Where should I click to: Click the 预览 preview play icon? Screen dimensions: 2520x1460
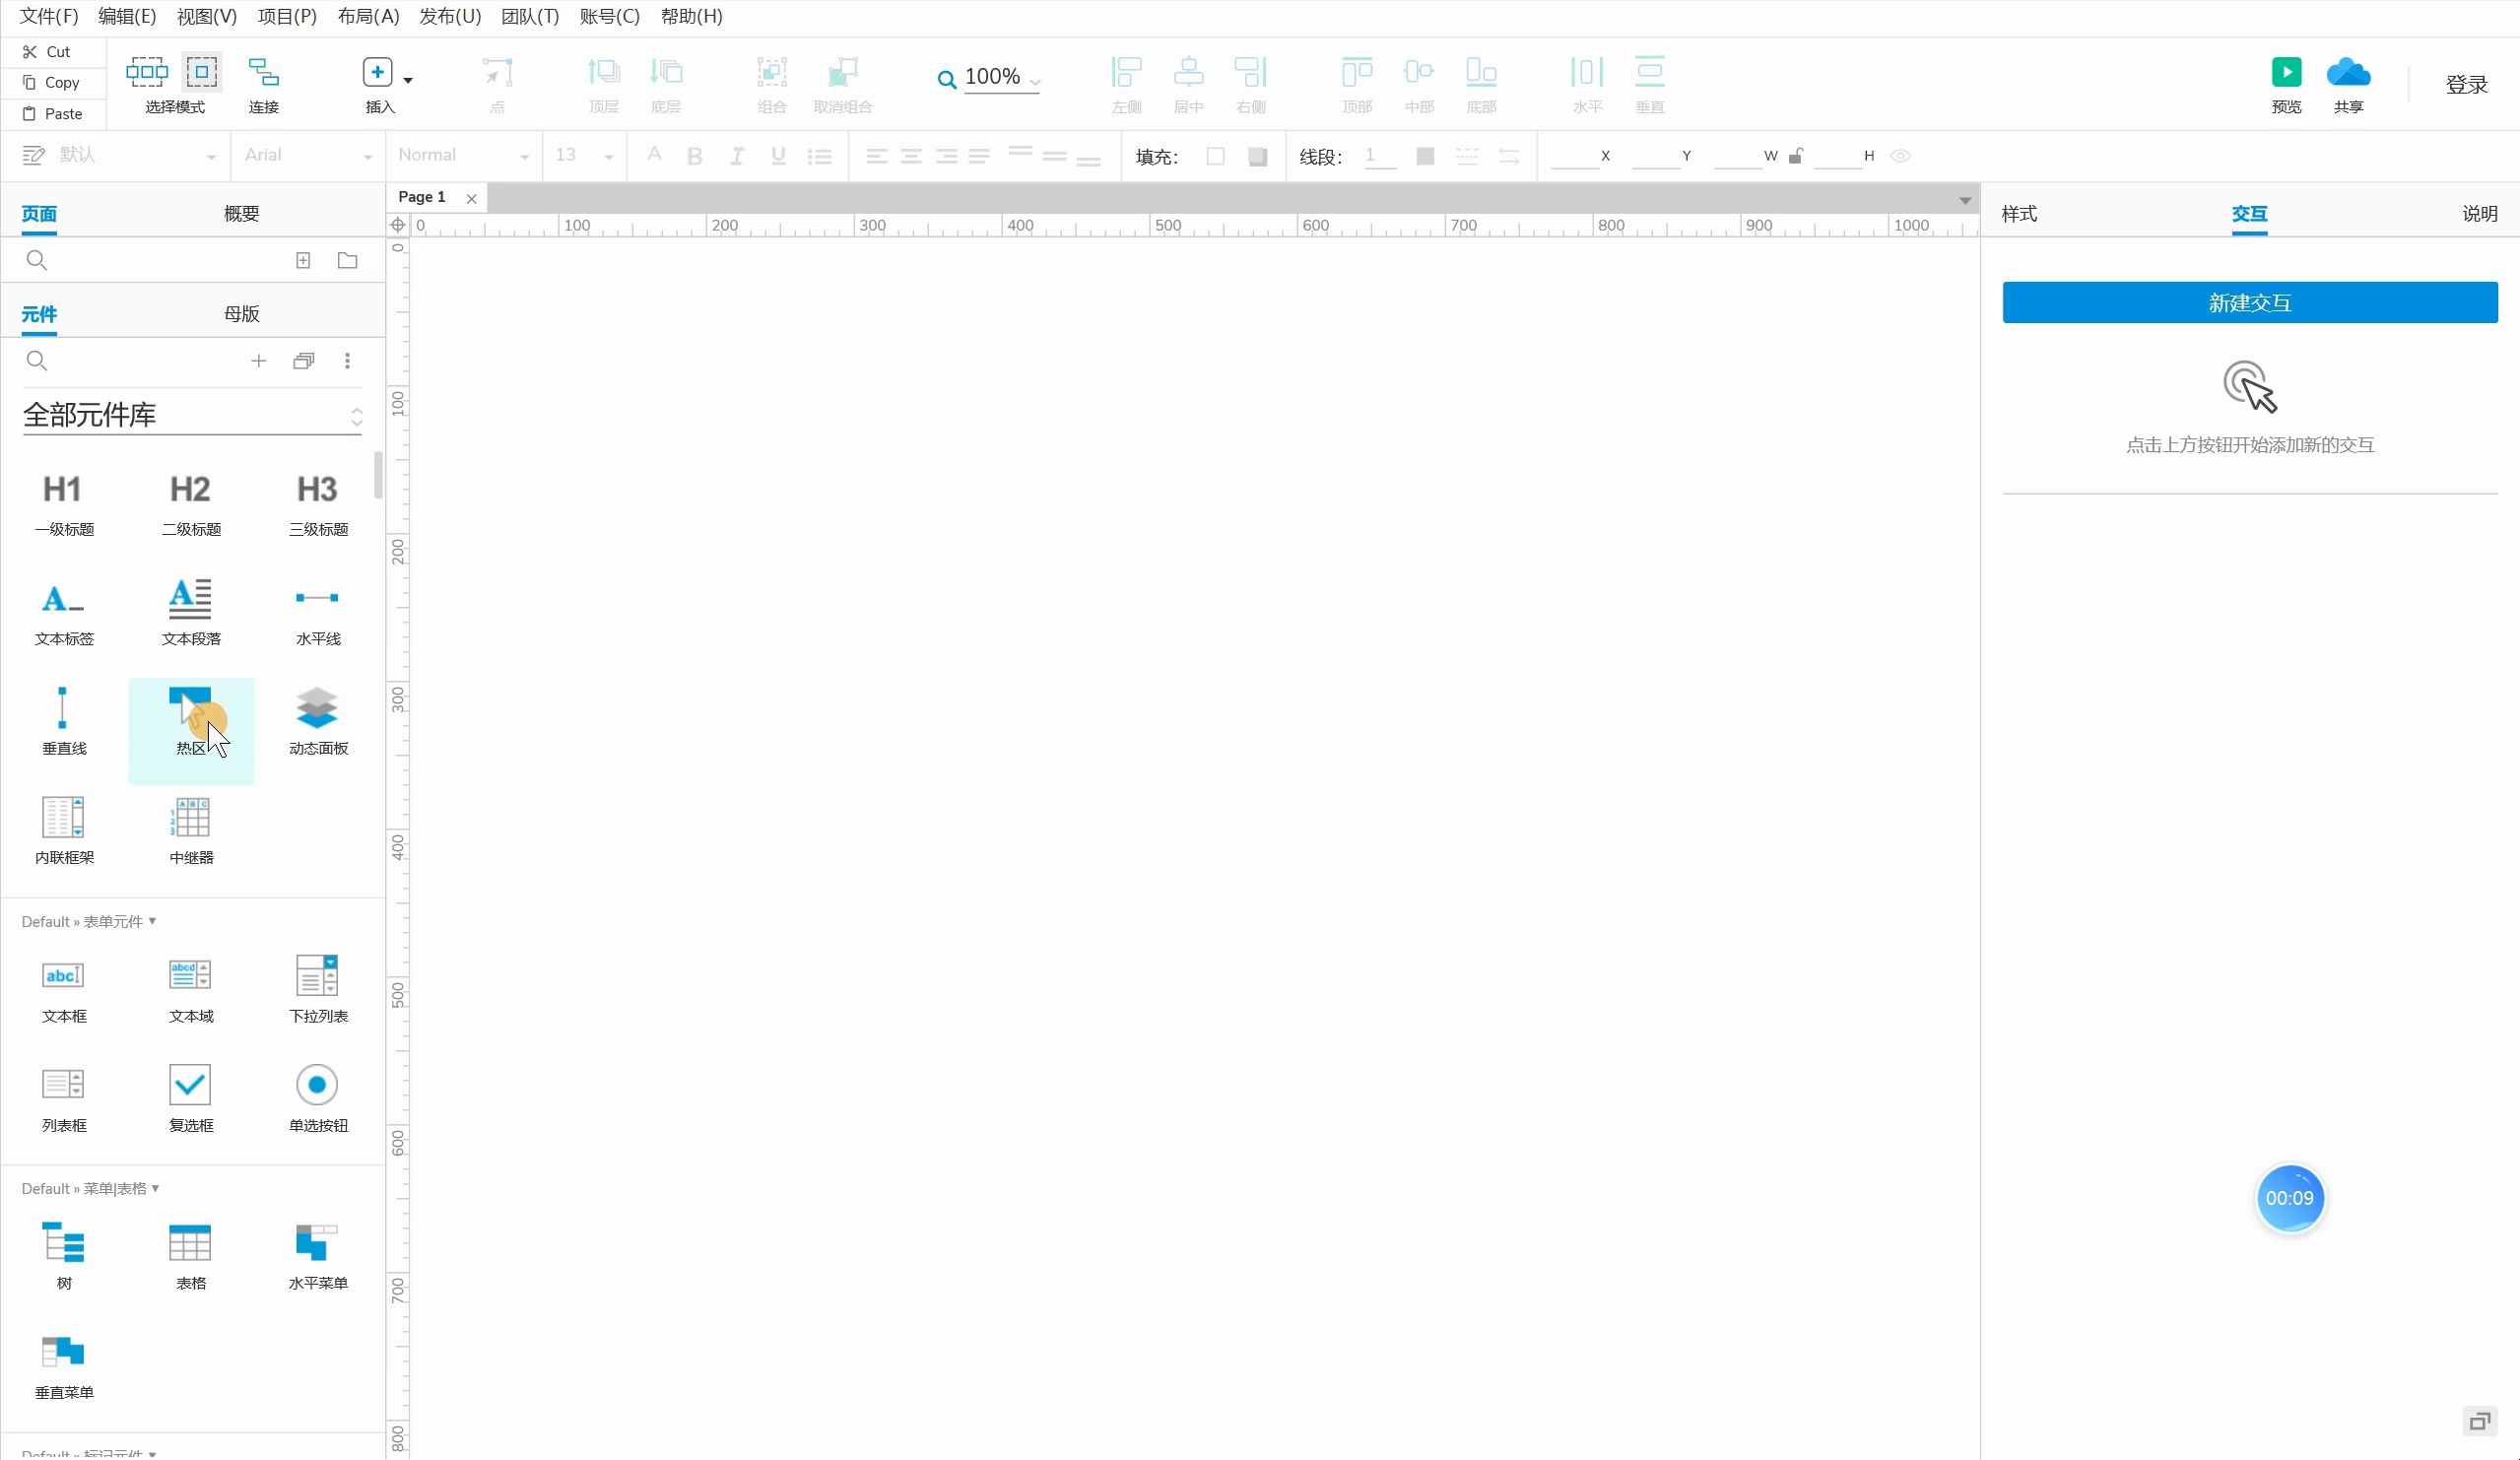[2286, 73]
